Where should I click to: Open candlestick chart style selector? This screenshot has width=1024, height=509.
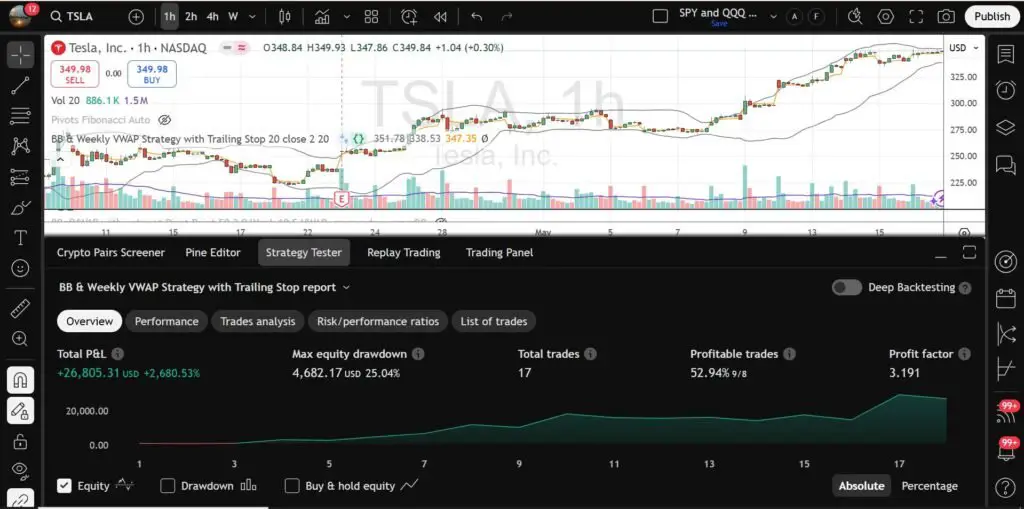(x=284, y=17)
